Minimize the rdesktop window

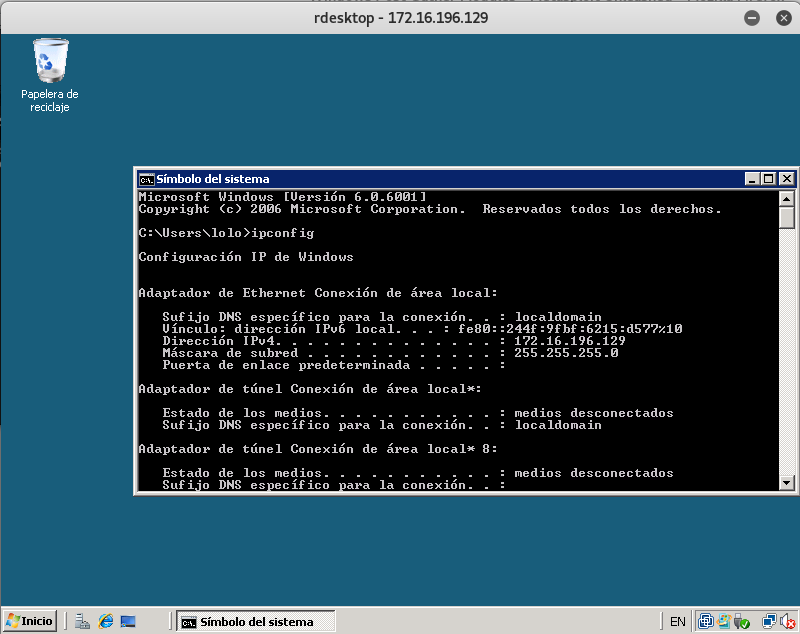click(x=752, y=18)
